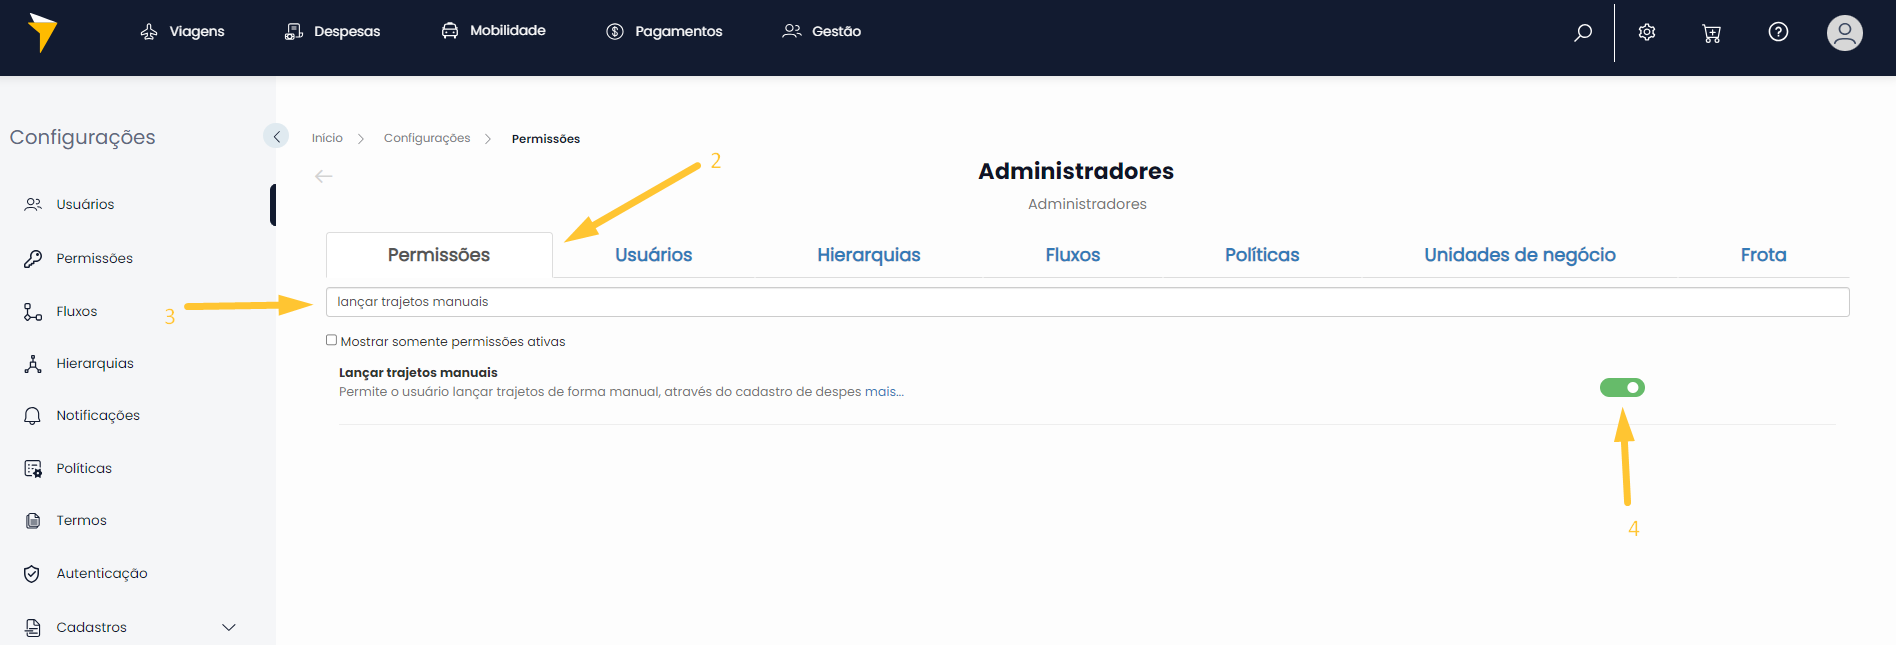The width and height of the screenshot is (1896, 645).
Task: Go back using the left arrow icon
Action: click(323, 176)
